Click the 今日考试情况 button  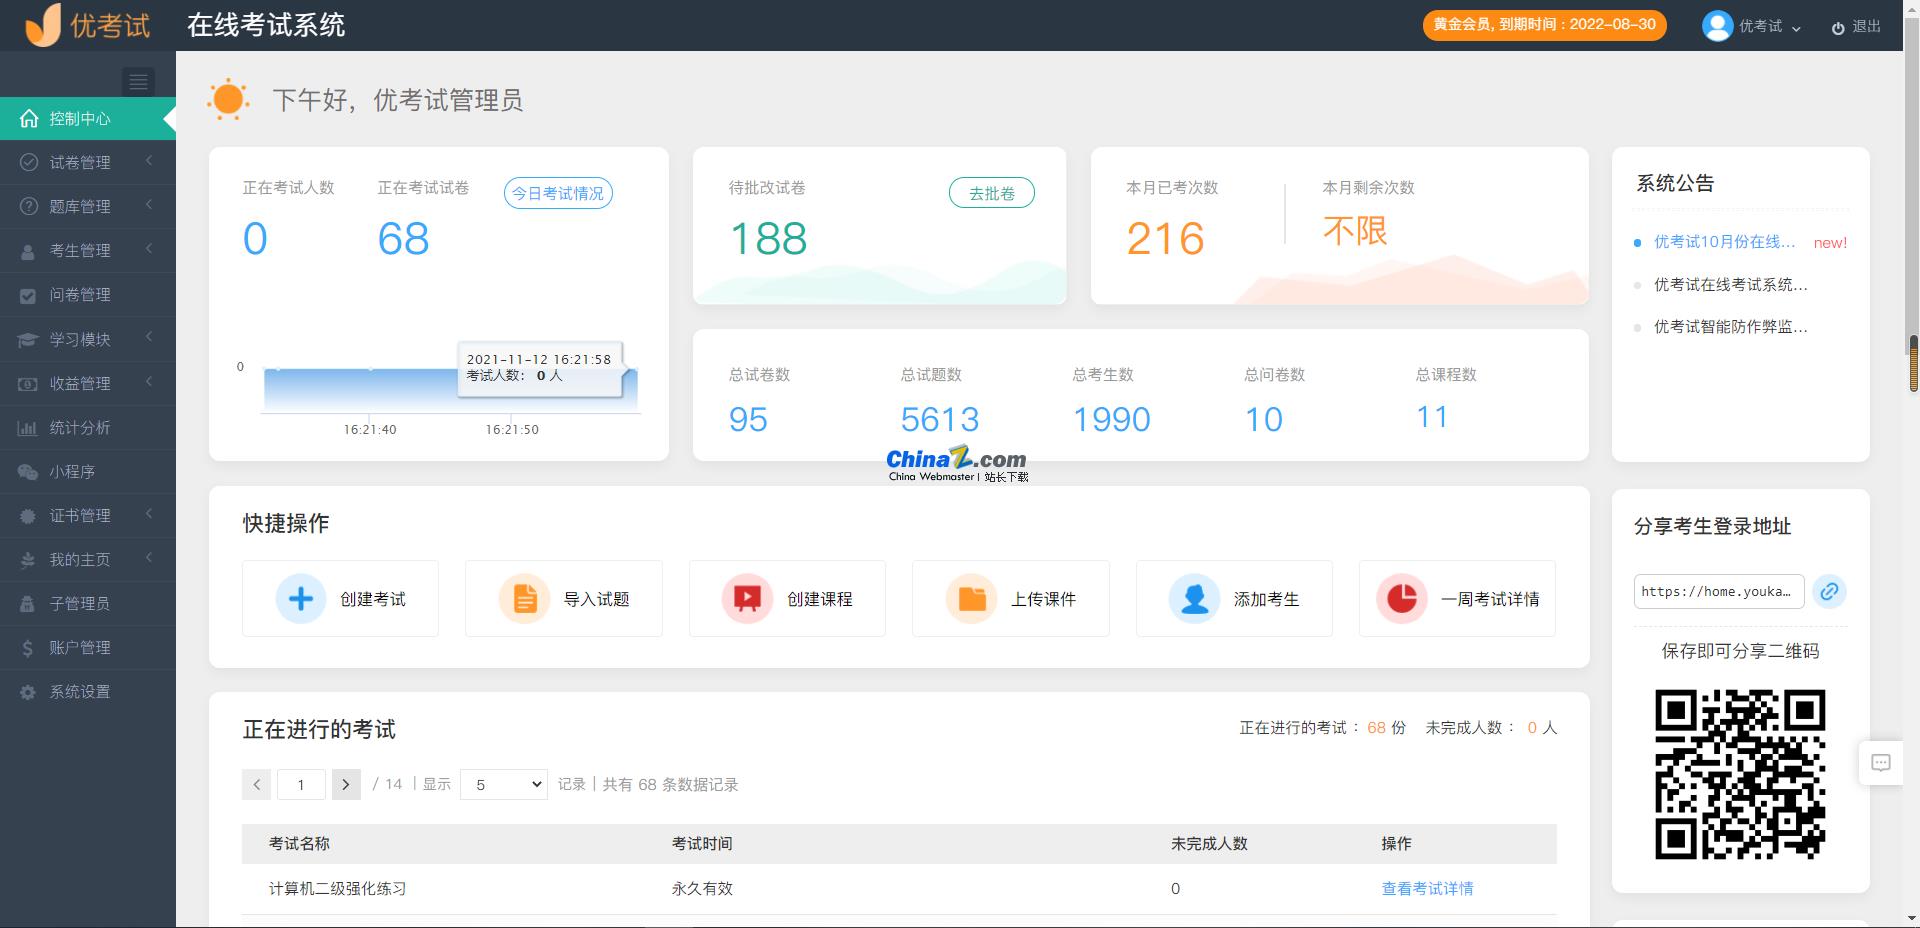[558, 193]
